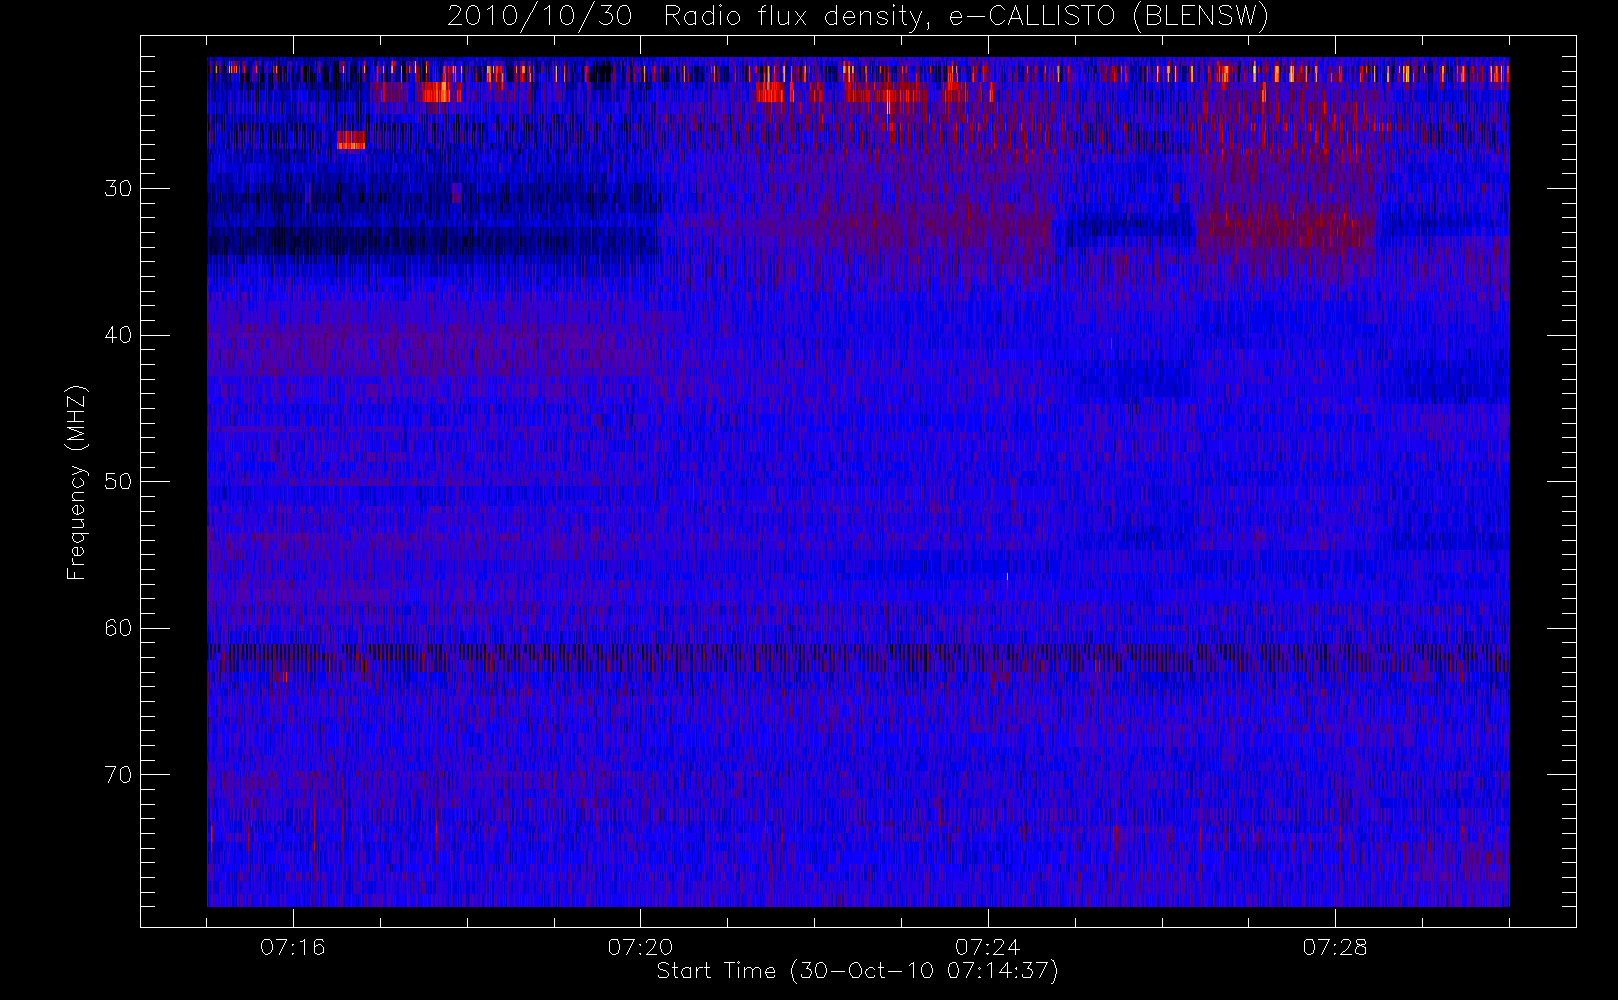Screen dimensions: 1618x1000
Task: Click the 'Start Time (30-Oct-10 07:14:37)' label
Action: pyautogui.click(x=857, y=971)
